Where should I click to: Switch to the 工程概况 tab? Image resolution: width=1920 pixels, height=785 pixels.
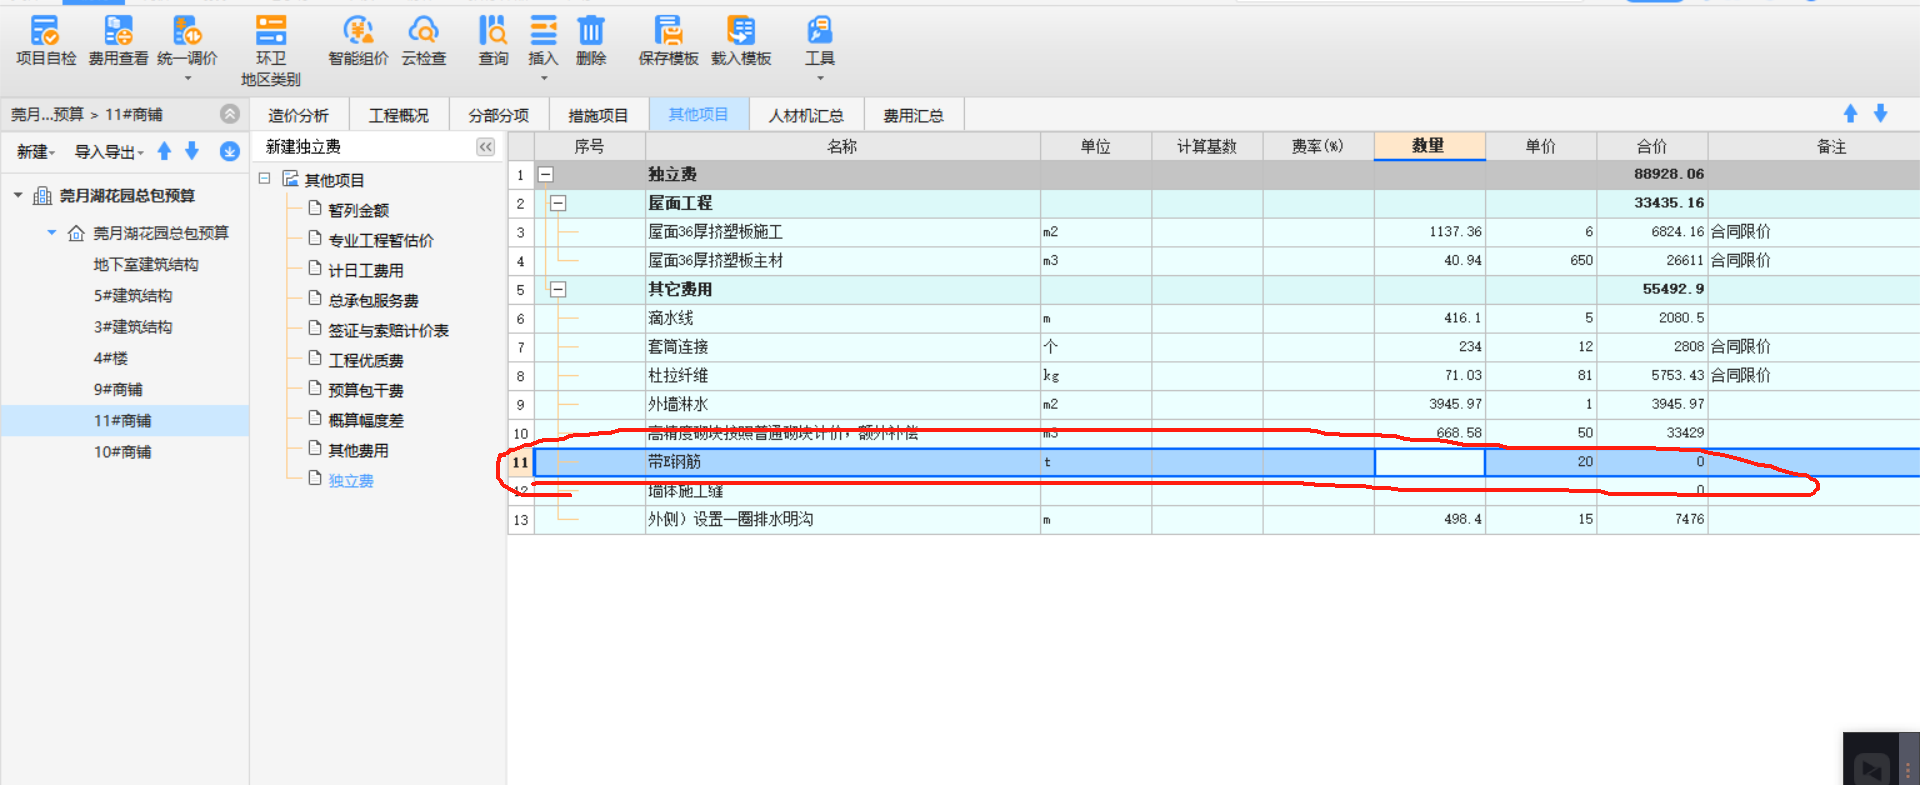(x=398, y=115)
